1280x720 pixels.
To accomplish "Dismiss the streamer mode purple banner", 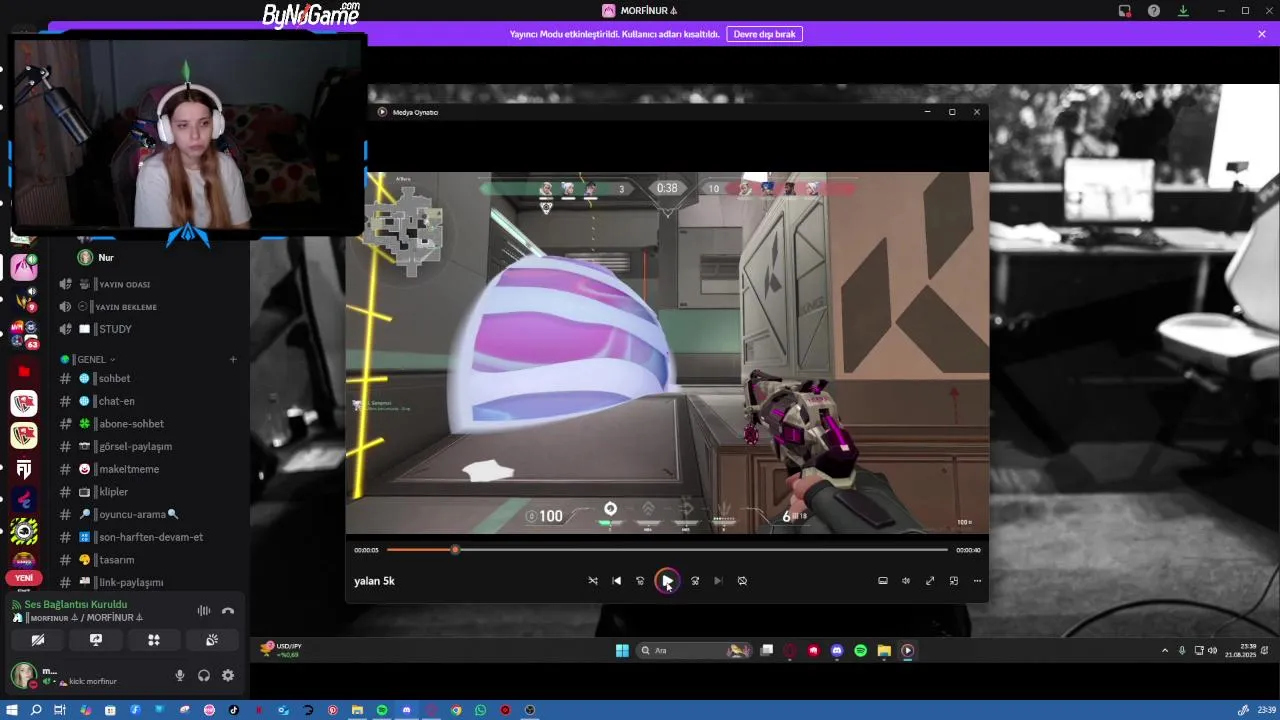I will (1262, 34).
